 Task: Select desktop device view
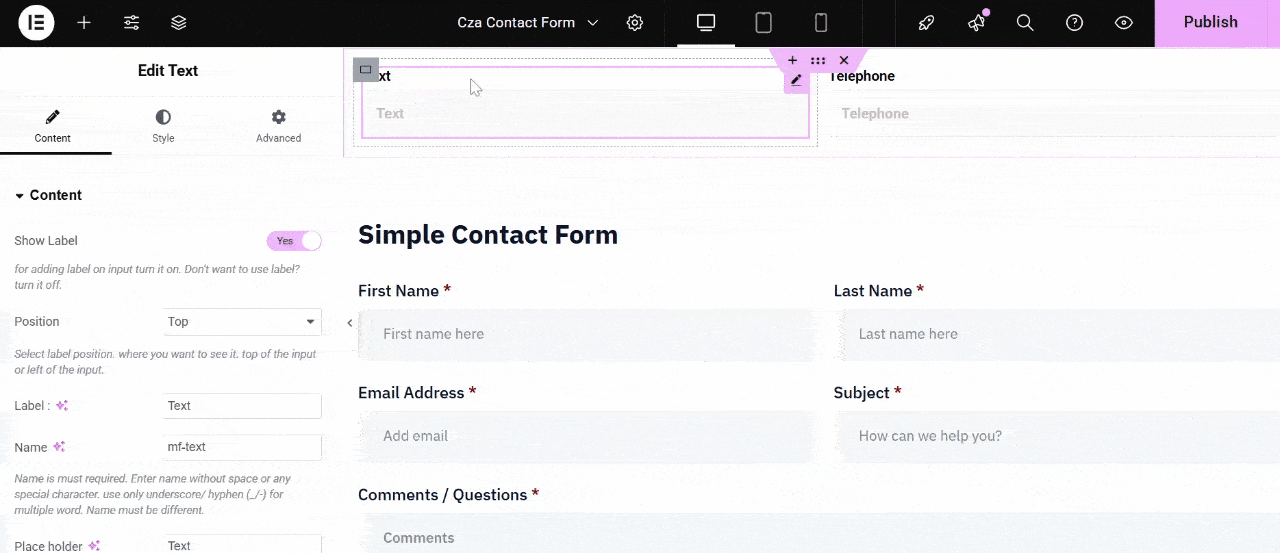click(706, 23)
